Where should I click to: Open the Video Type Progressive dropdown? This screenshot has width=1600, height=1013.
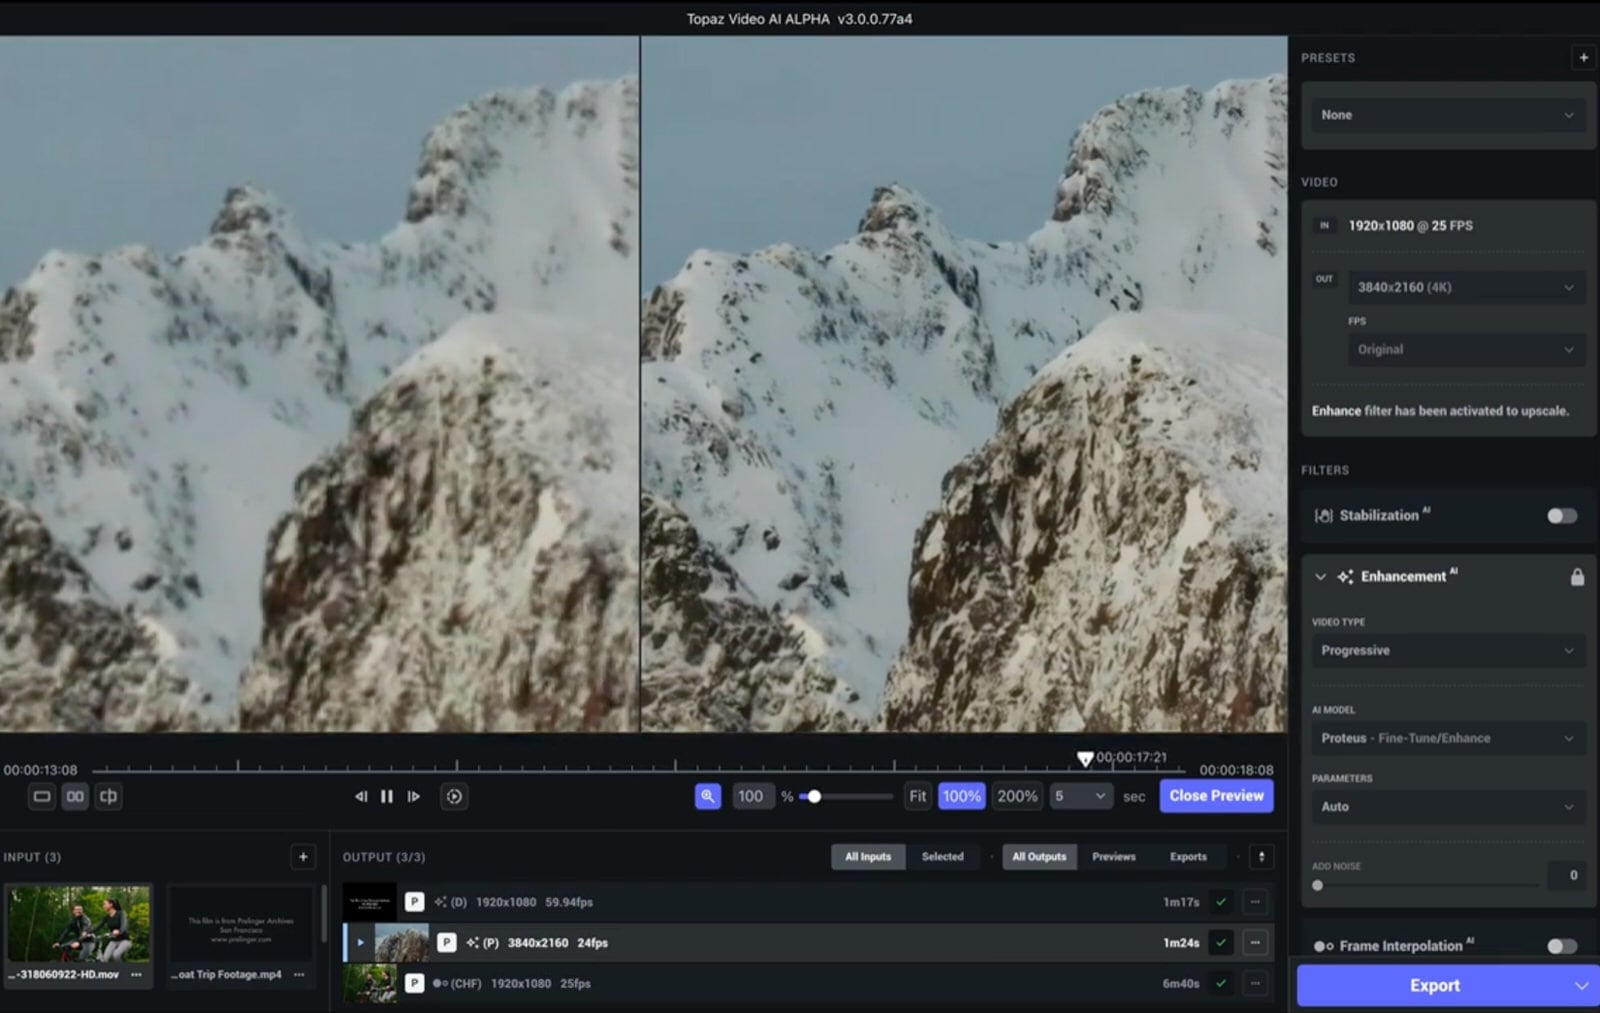tap(1448, 651)
